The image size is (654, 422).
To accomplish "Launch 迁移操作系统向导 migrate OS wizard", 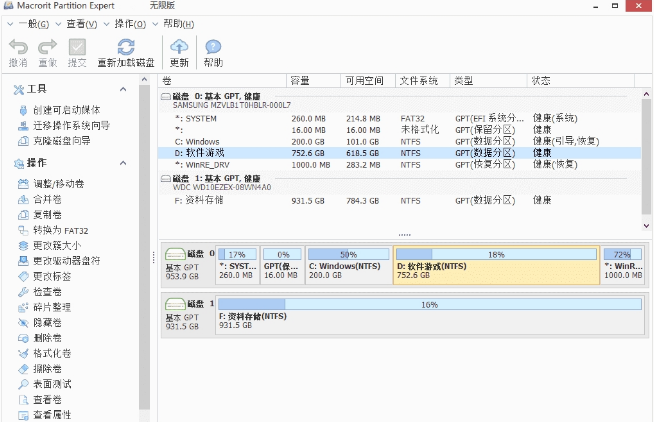I will click(64, 126).
